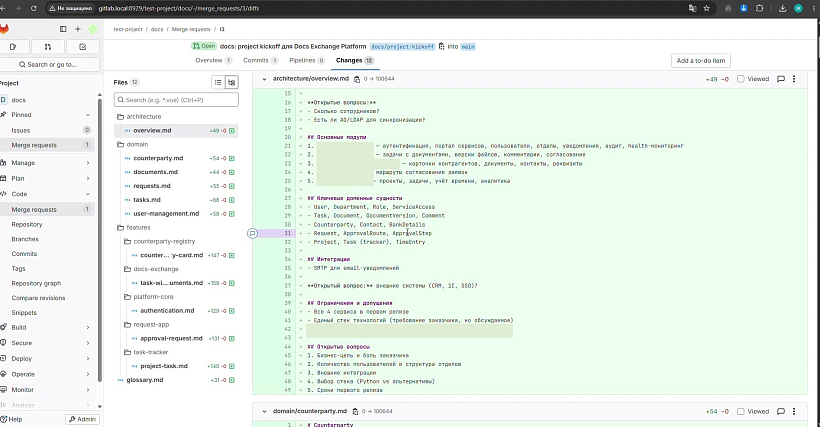Open the to-do list shortcut icon
The height and width of the screenshot is (427, 820).
[83, 47]
